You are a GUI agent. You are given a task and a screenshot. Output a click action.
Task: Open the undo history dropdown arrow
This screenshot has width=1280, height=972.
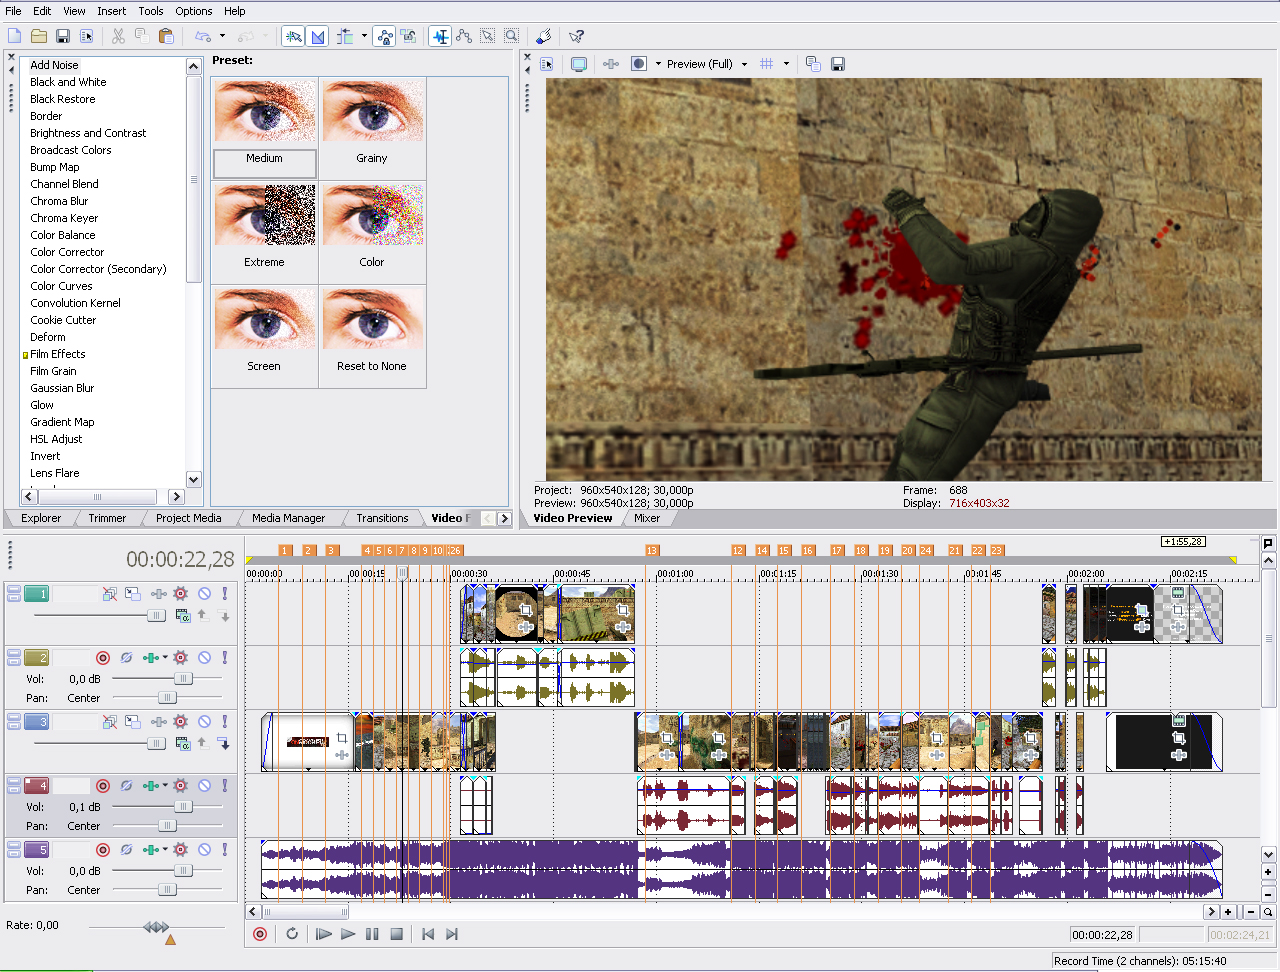coord(222,36)
